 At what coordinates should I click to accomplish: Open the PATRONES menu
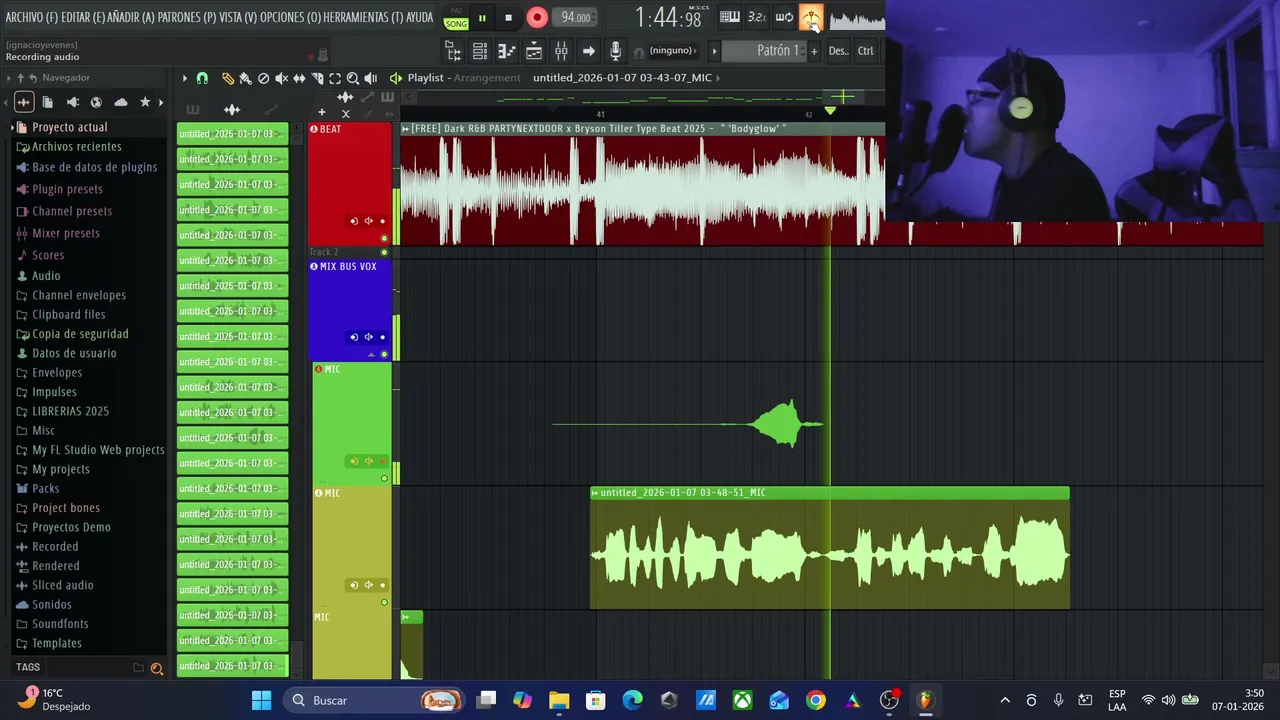point(186,17)
